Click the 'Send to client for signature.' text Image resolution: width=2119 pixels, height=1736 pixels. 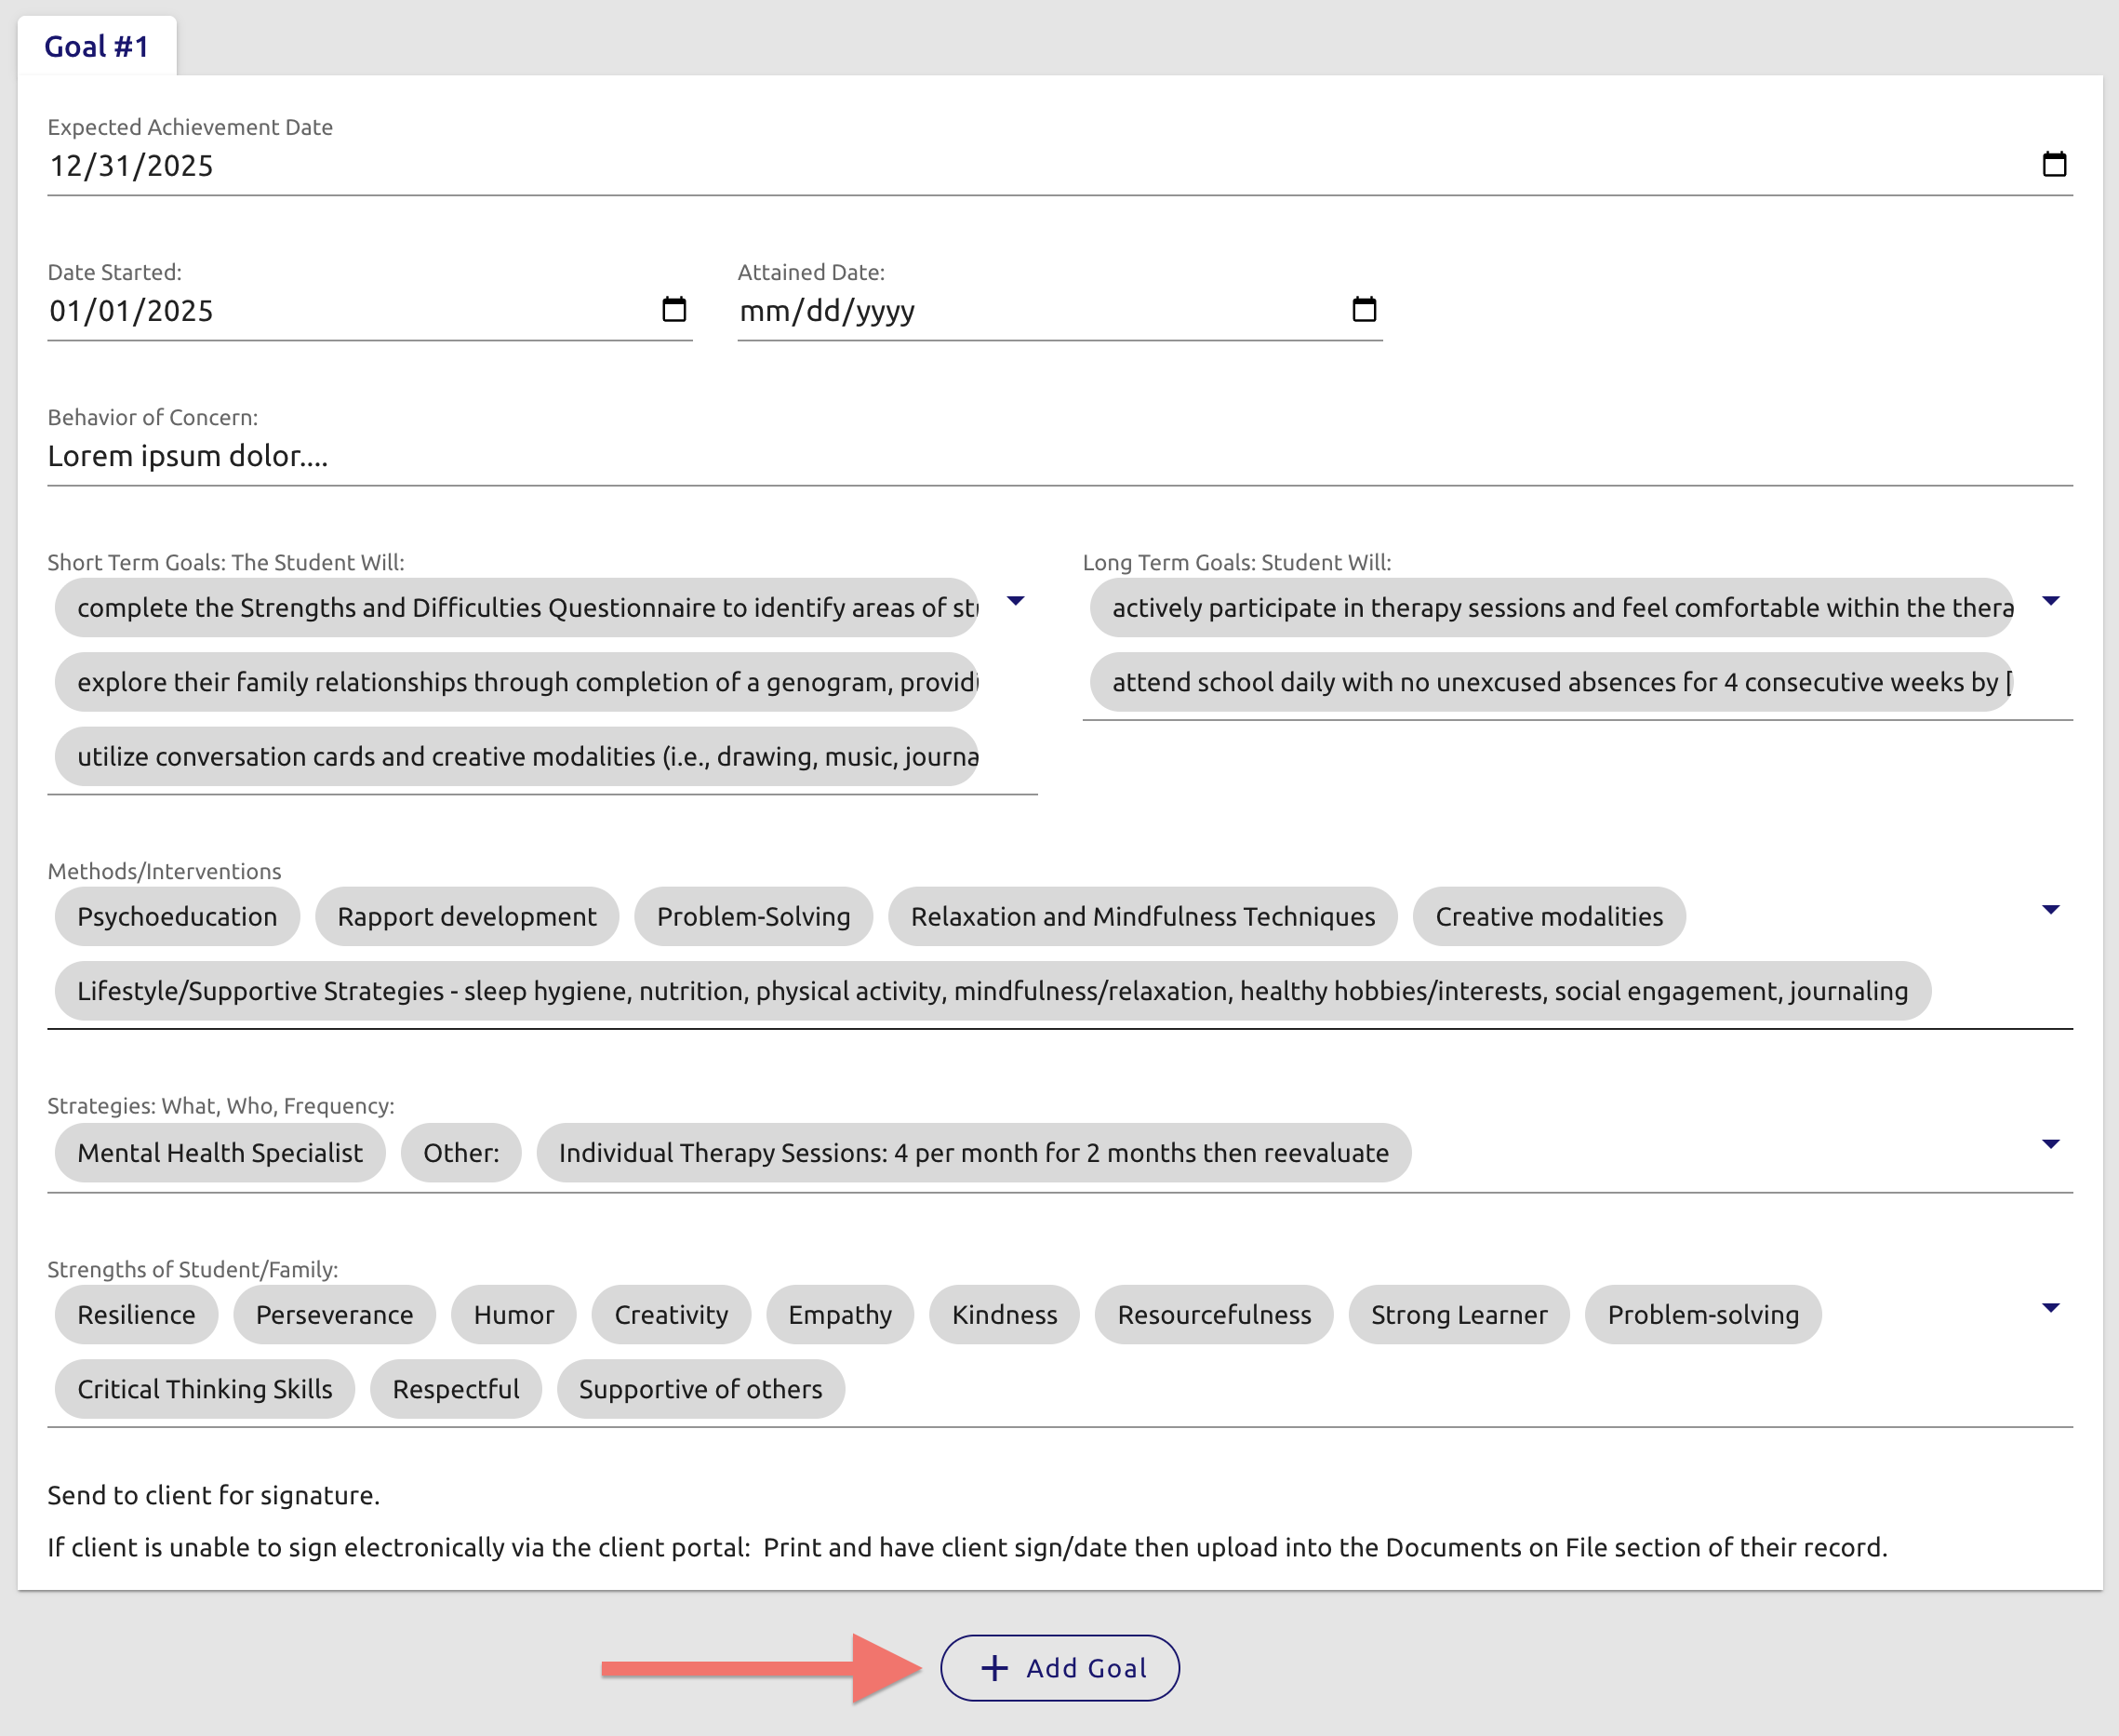pyautogui.click(x=213, y=1495)
